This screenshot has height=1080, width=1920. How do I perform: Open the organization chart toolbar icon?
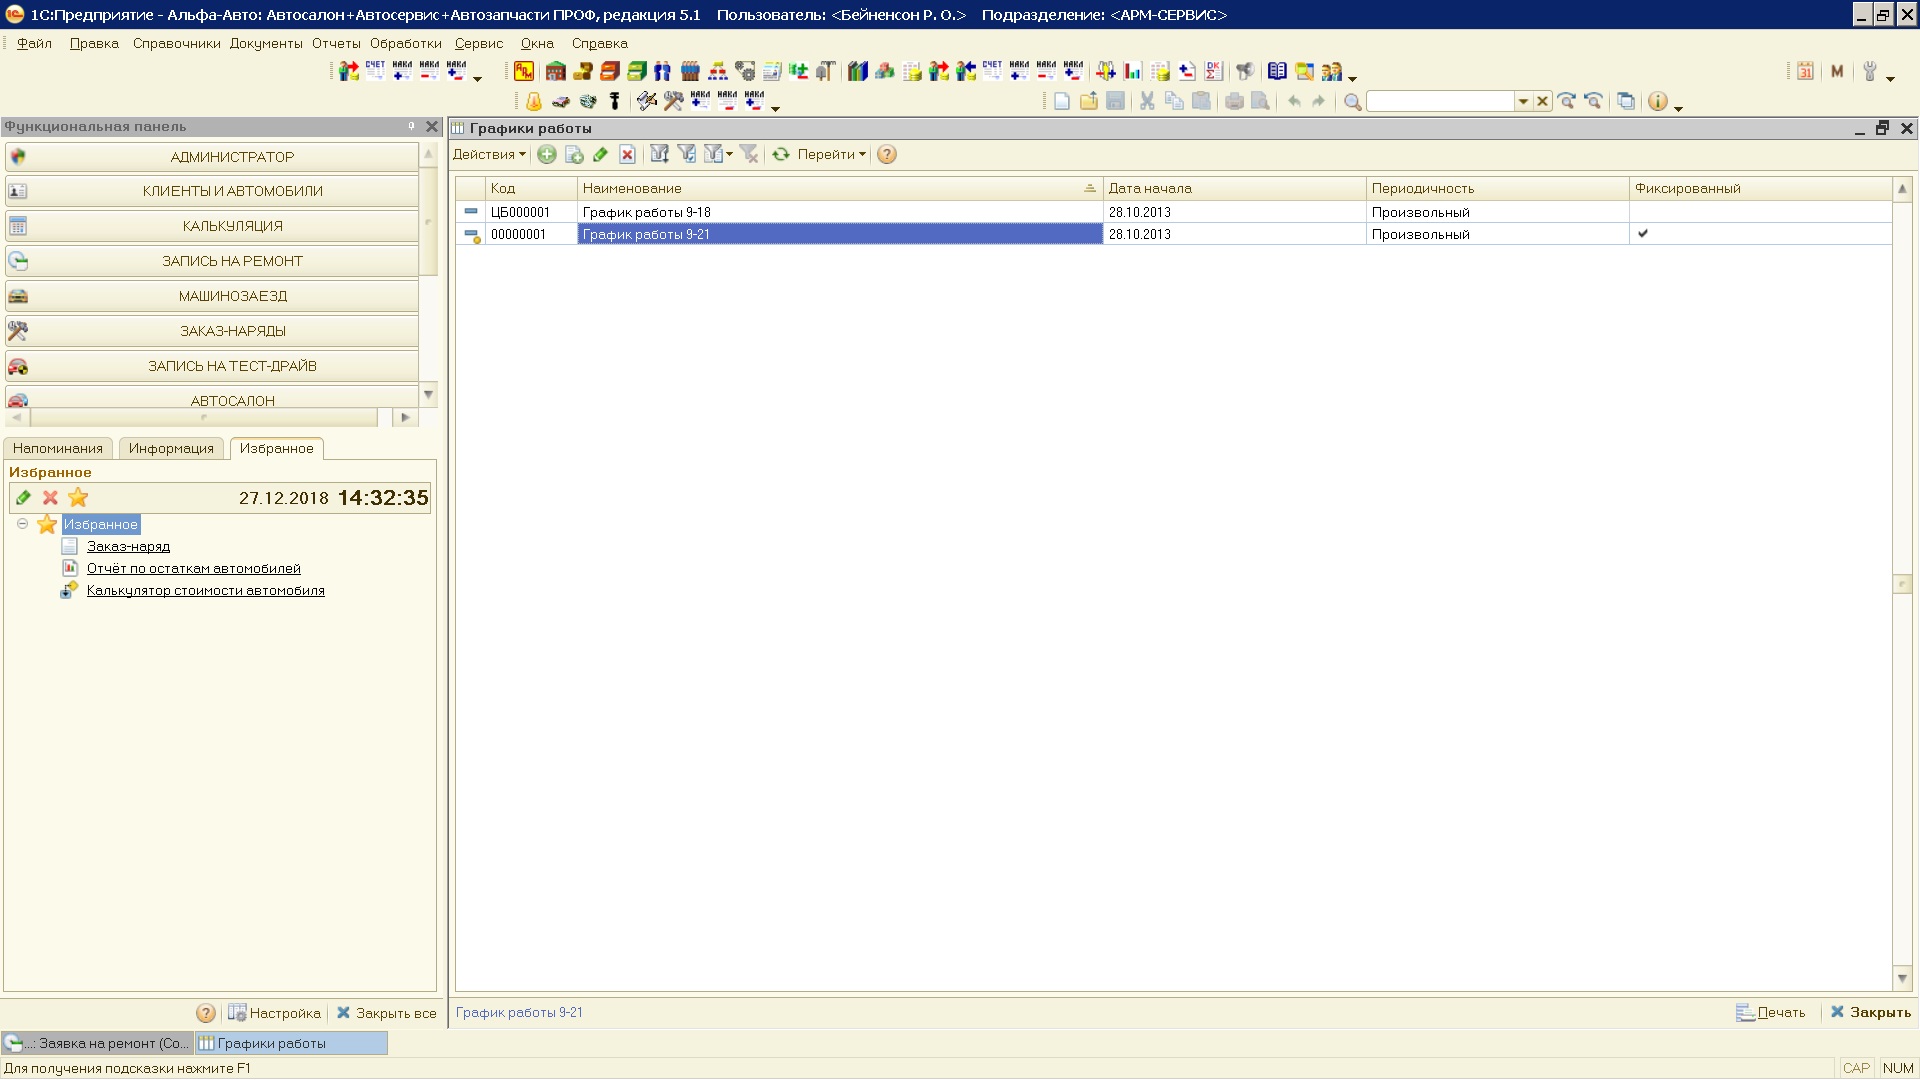pyautogui.click(x=717, y=71)
